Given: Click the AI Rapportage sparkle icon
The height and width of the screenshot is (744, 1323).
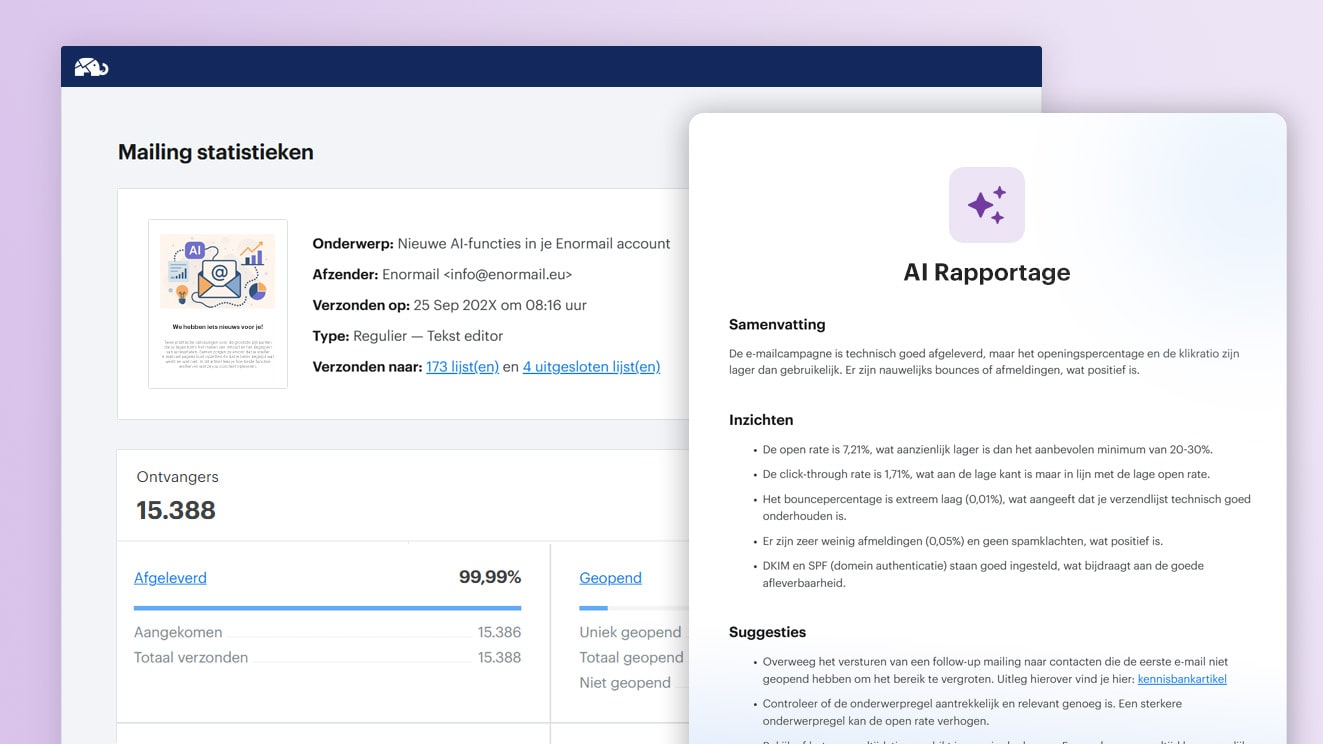Looking at the screenshot, I should [x=986, y=205].
